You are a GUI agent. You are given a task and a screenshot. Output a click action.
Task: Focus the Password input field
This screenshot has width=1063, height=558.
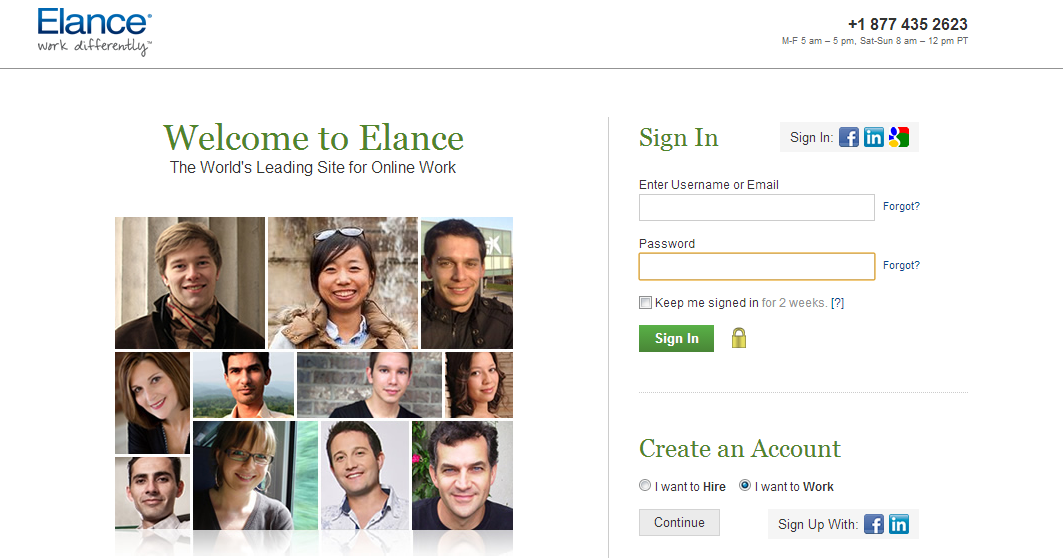click(x=757, y=266)
